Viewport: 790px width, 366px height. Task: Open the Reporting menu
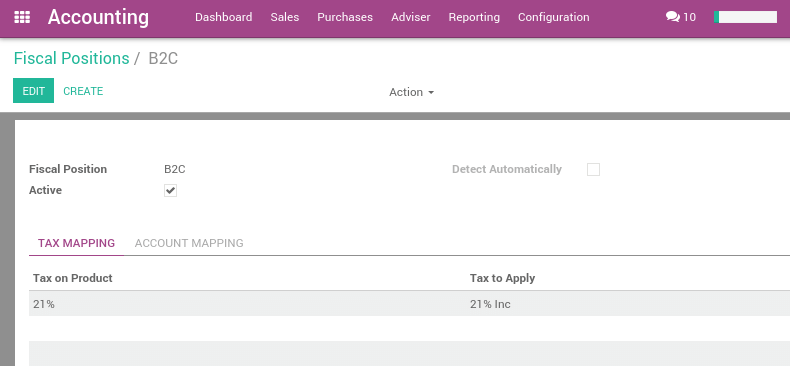[474, 17]
